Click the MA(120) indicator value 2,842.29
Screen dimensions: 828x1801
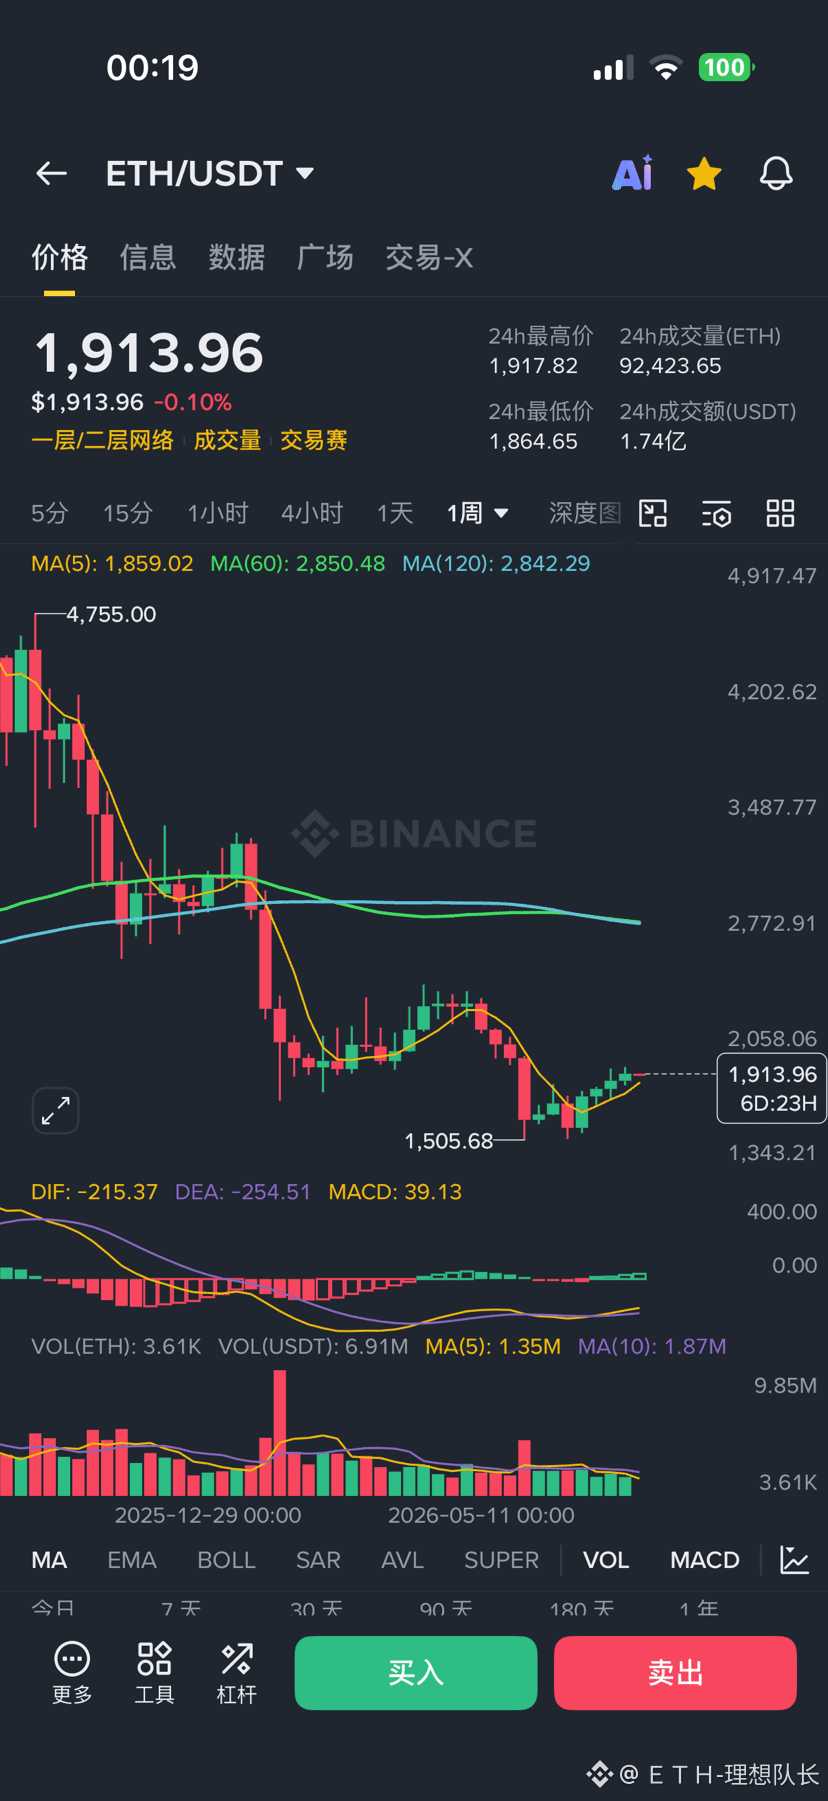[x=496, y=563]
